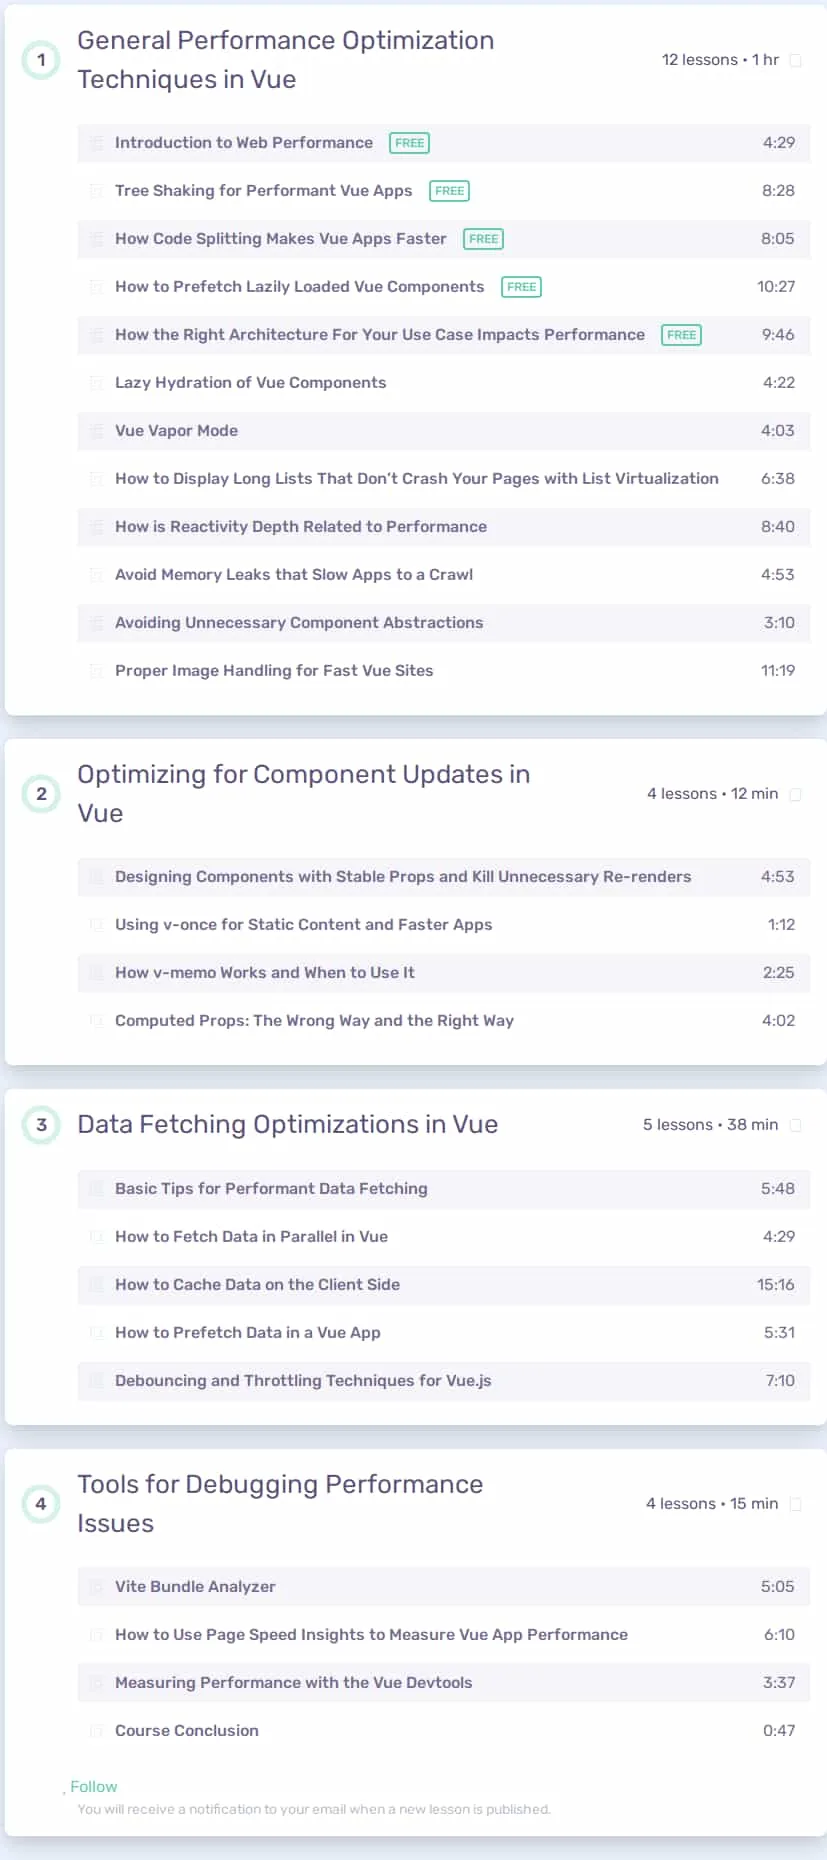Collapse the Tools for Debugging Performance Issues section

click(x=280, y=1504)
